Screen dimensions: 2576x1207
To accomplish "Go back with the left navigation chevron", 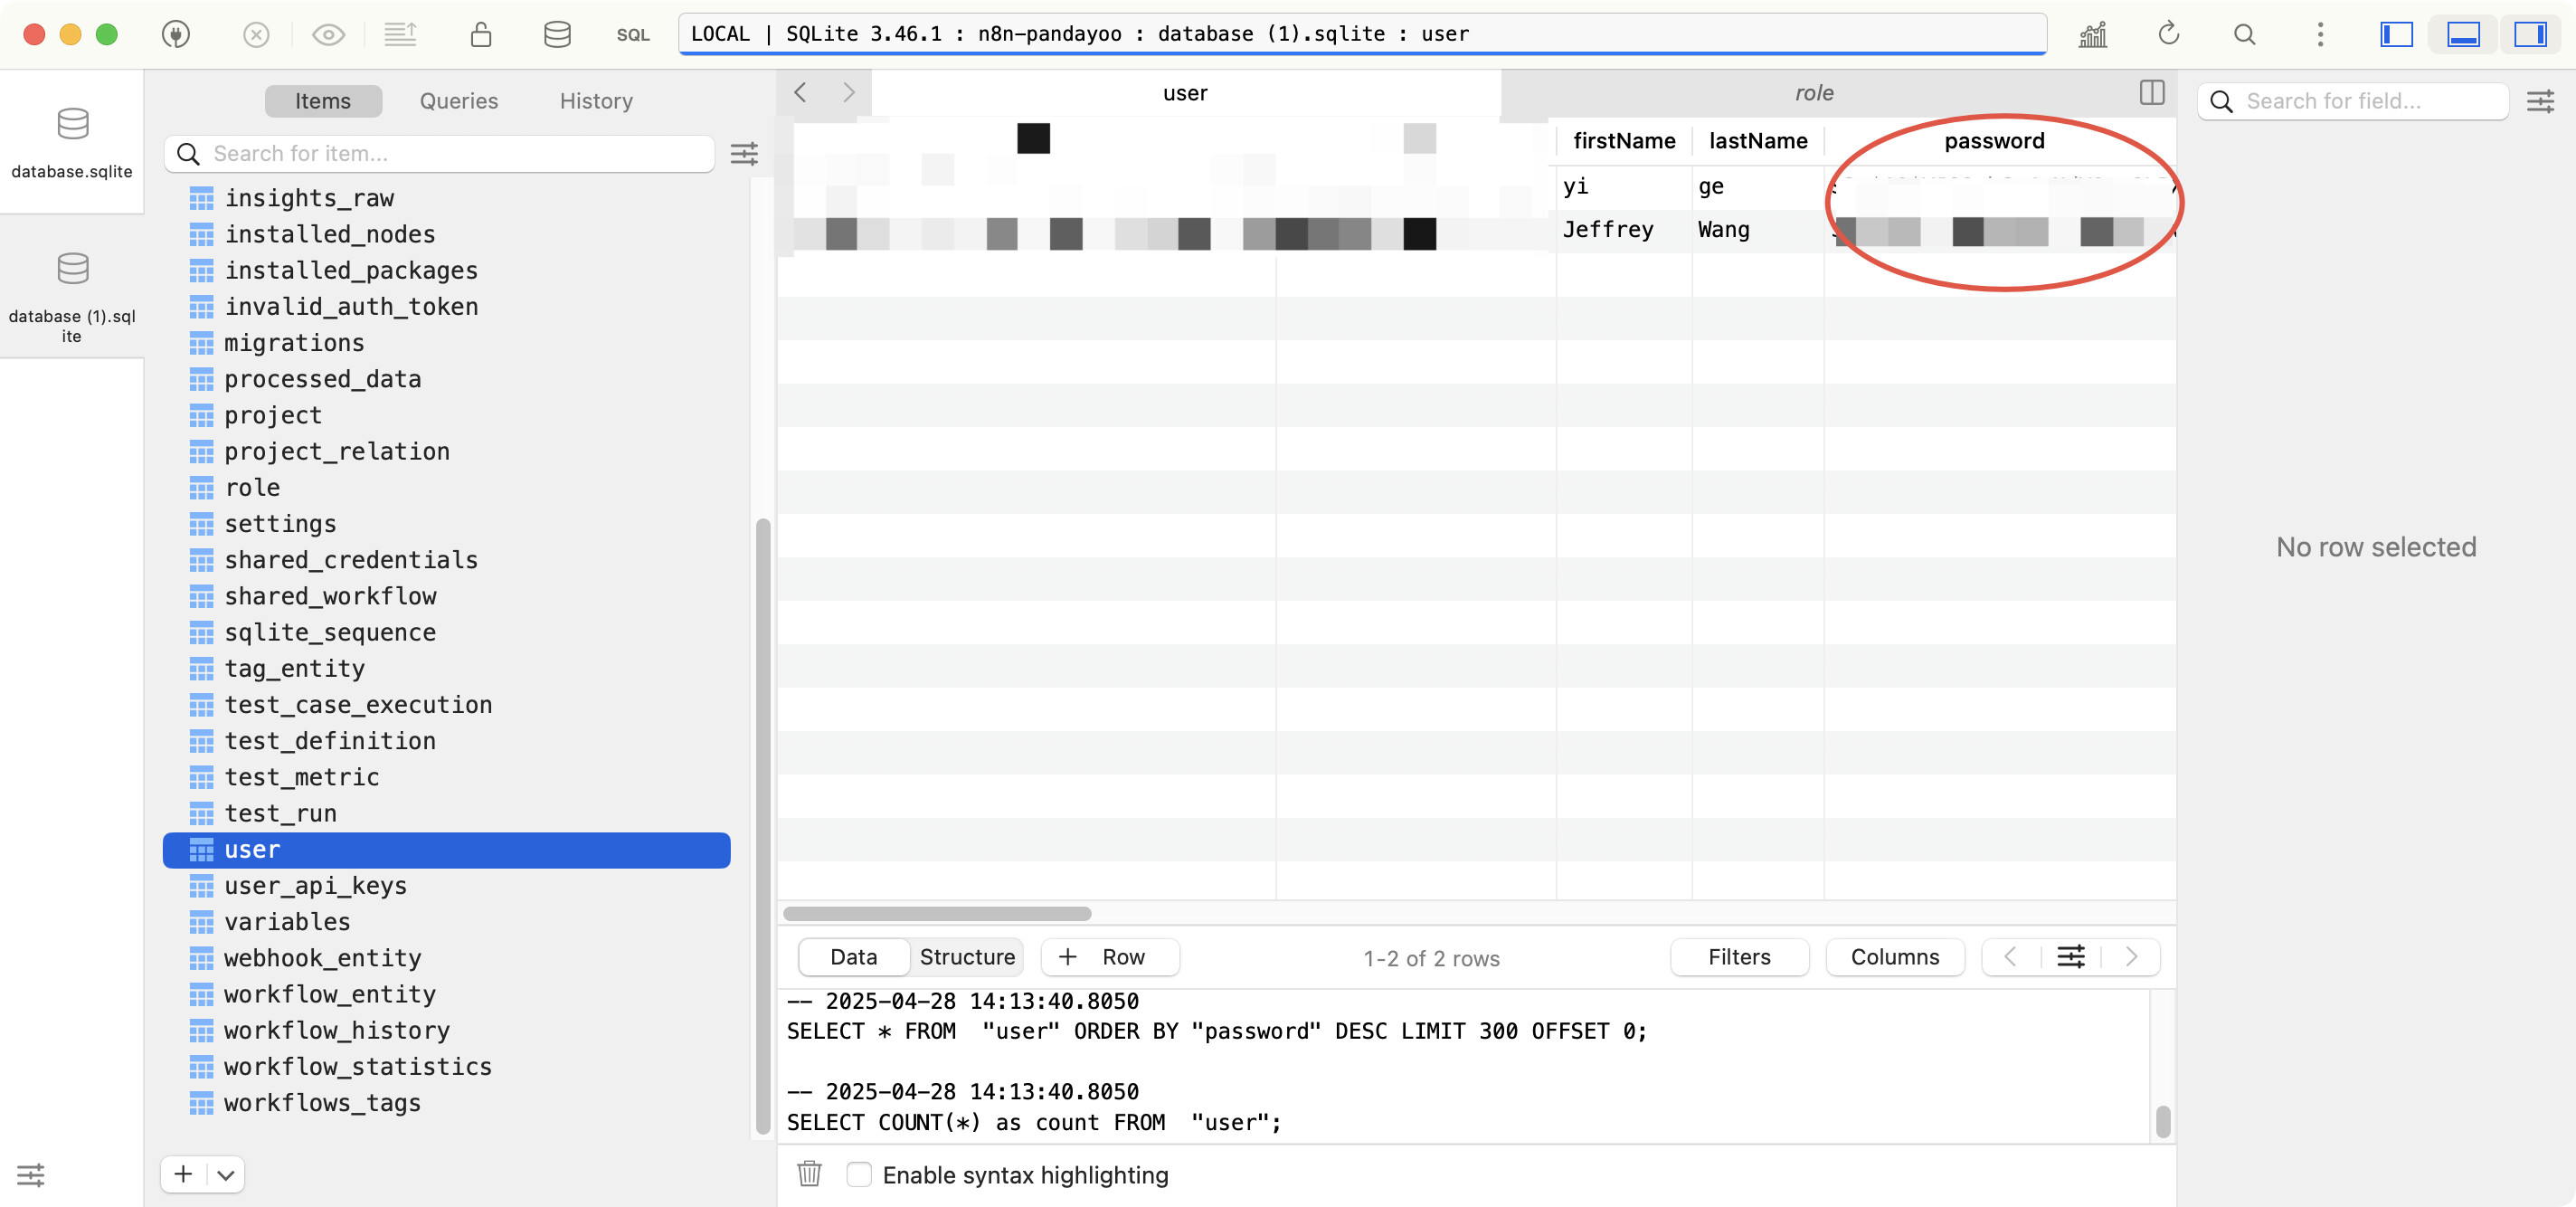I will pos(800,92).
